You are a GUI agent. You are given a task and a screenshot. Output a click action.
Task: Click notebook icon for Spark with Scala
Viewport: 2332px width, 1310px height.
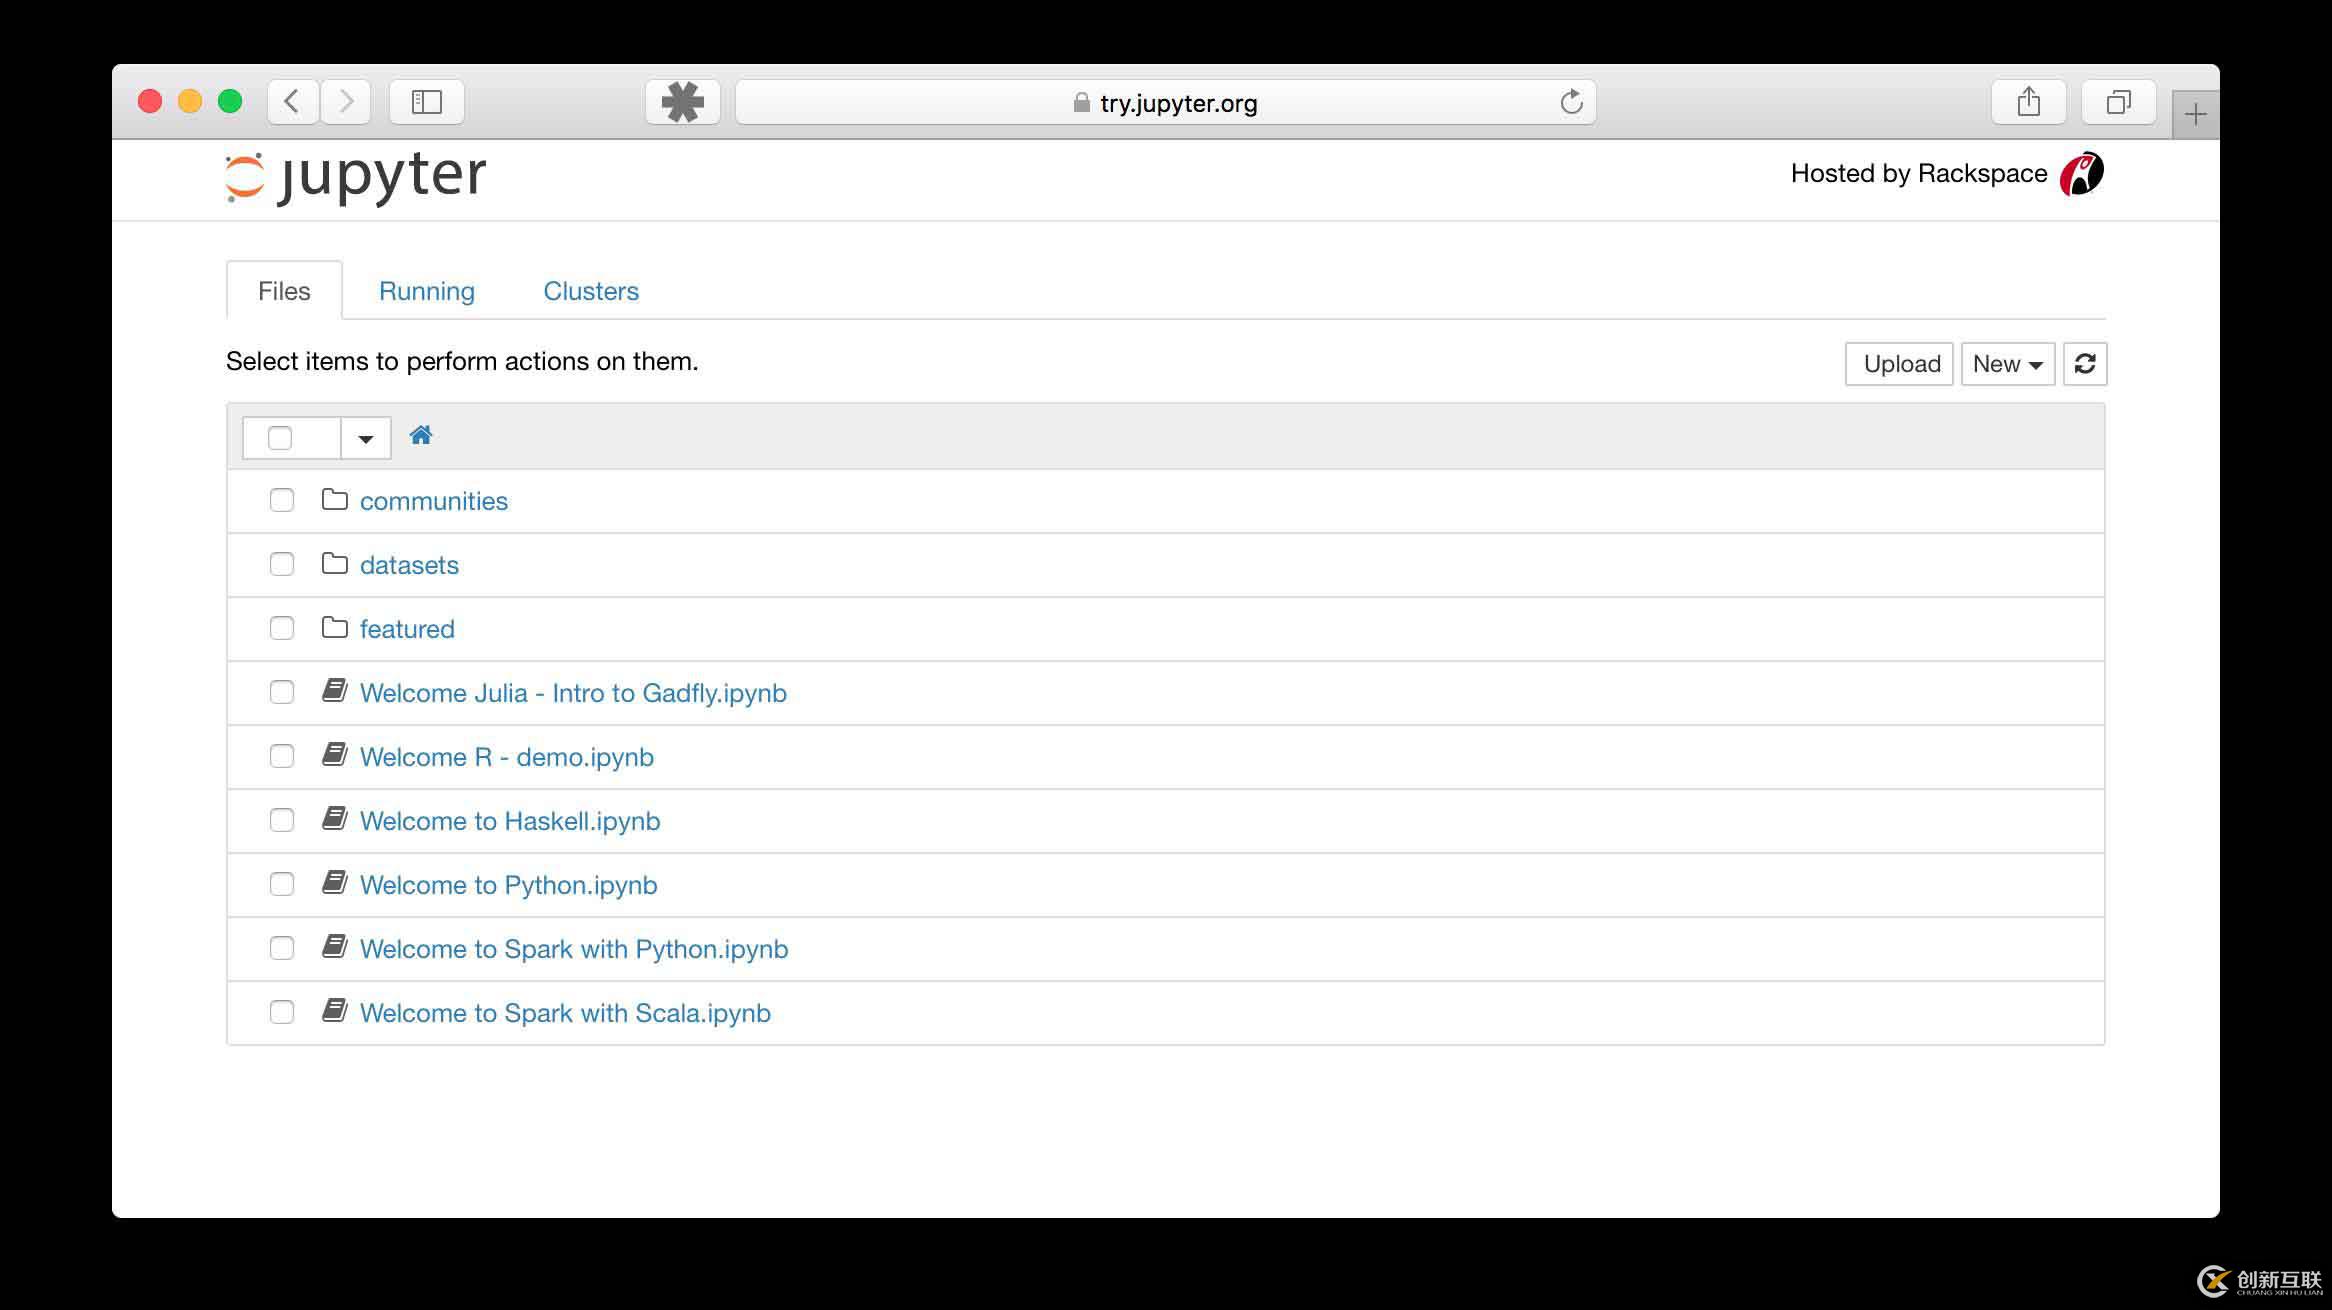tap(335, 1010)
